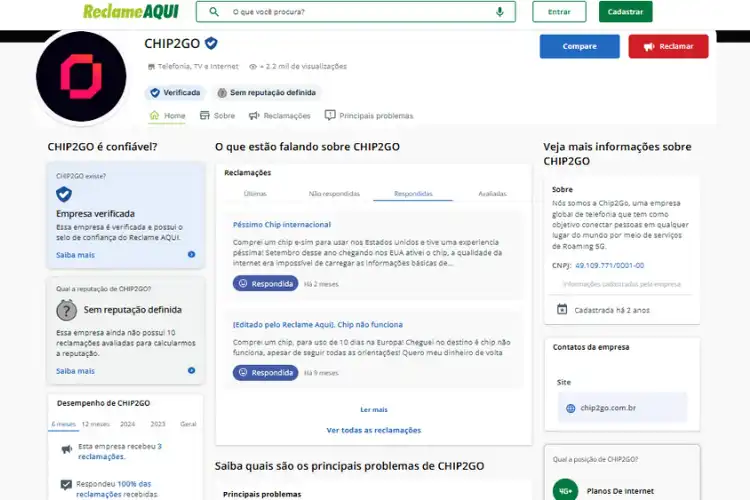
Task: Click the Entrar button
Action: [x=559, y=11]
